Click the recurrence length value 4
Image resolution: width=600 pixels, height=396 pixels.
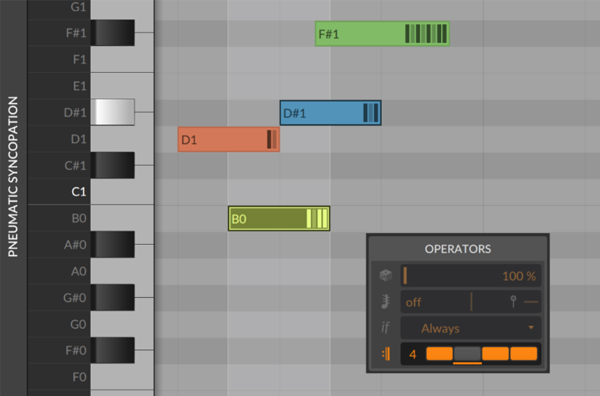pyautogui.click(x=412, y=354)
